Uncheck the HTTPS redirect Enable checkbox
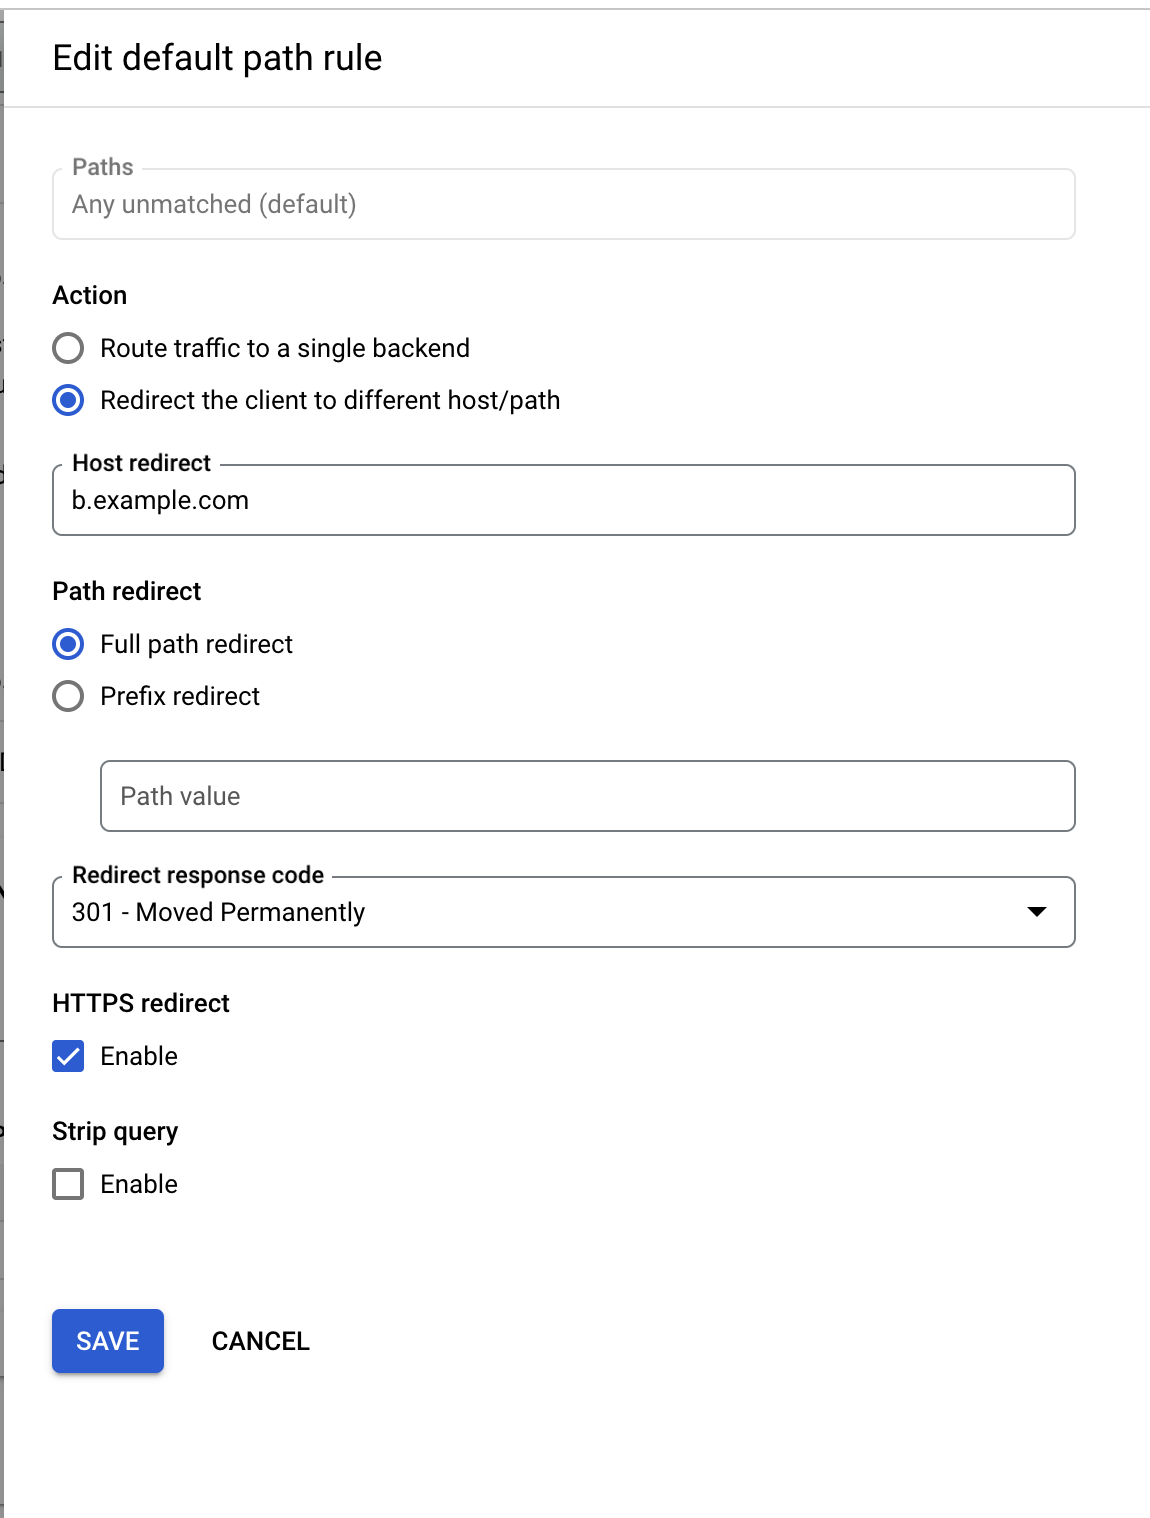This screenshot has width=1150, height=1518. coord(68,1056)
